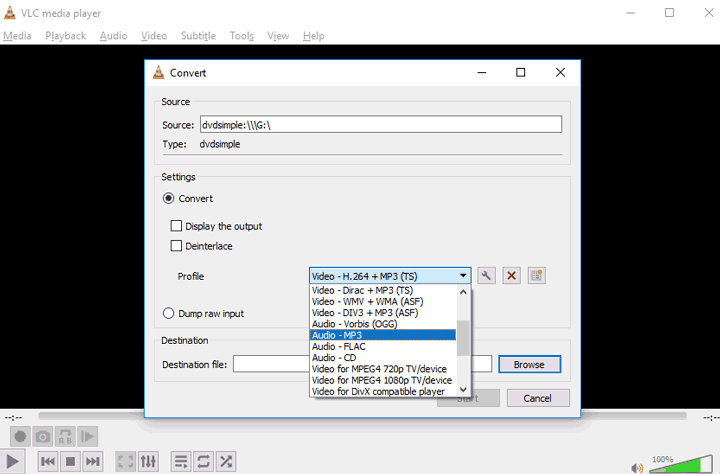Select the Dump raw input radio button
The height and width of the screenshot is (474, 720).
point(169,313)
